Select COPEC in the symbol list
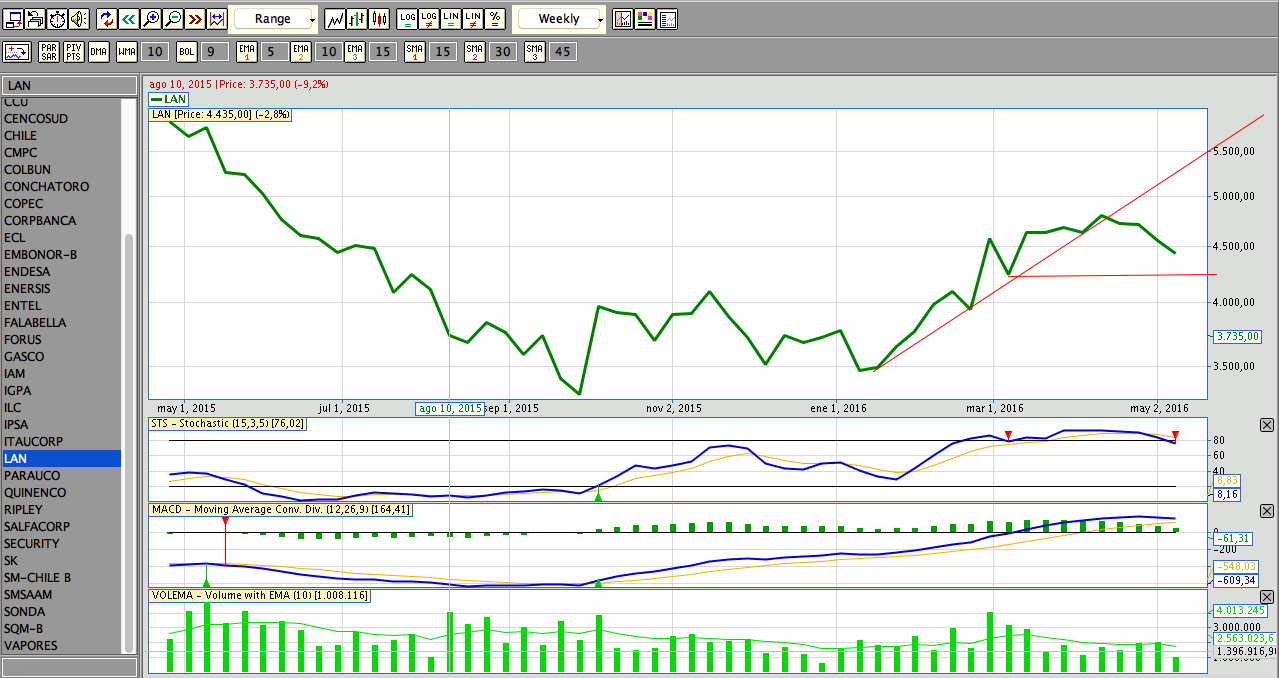The width and height of the screenshot is (1279, 678). 24,204
